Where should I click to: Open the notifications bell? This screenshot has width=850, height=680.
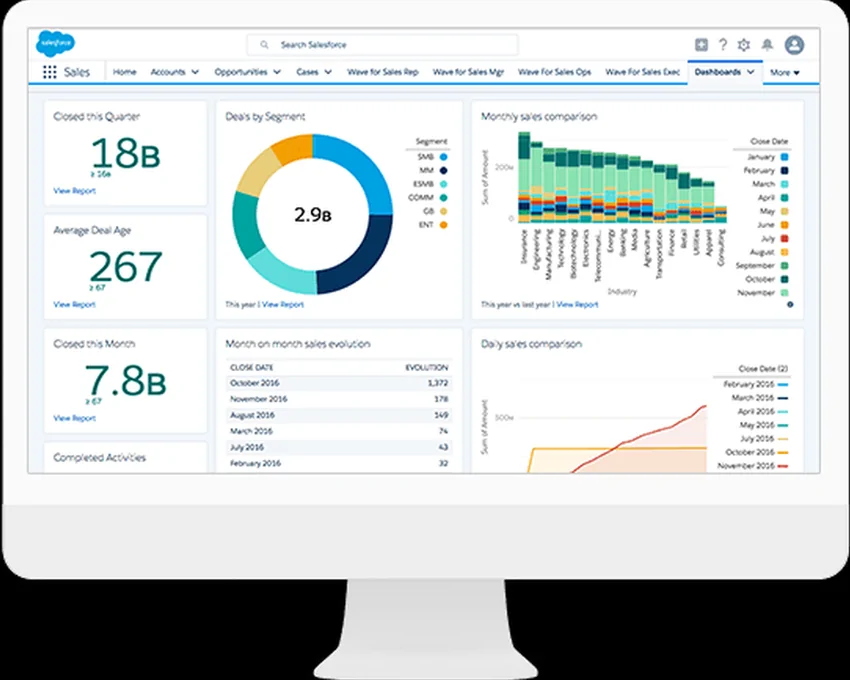click(x=767, y=45)
